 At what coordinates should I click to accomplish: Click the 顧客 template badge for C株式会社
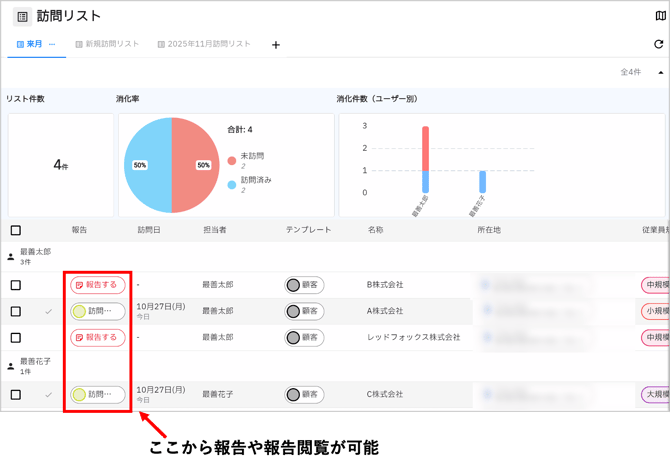point(304,394)
